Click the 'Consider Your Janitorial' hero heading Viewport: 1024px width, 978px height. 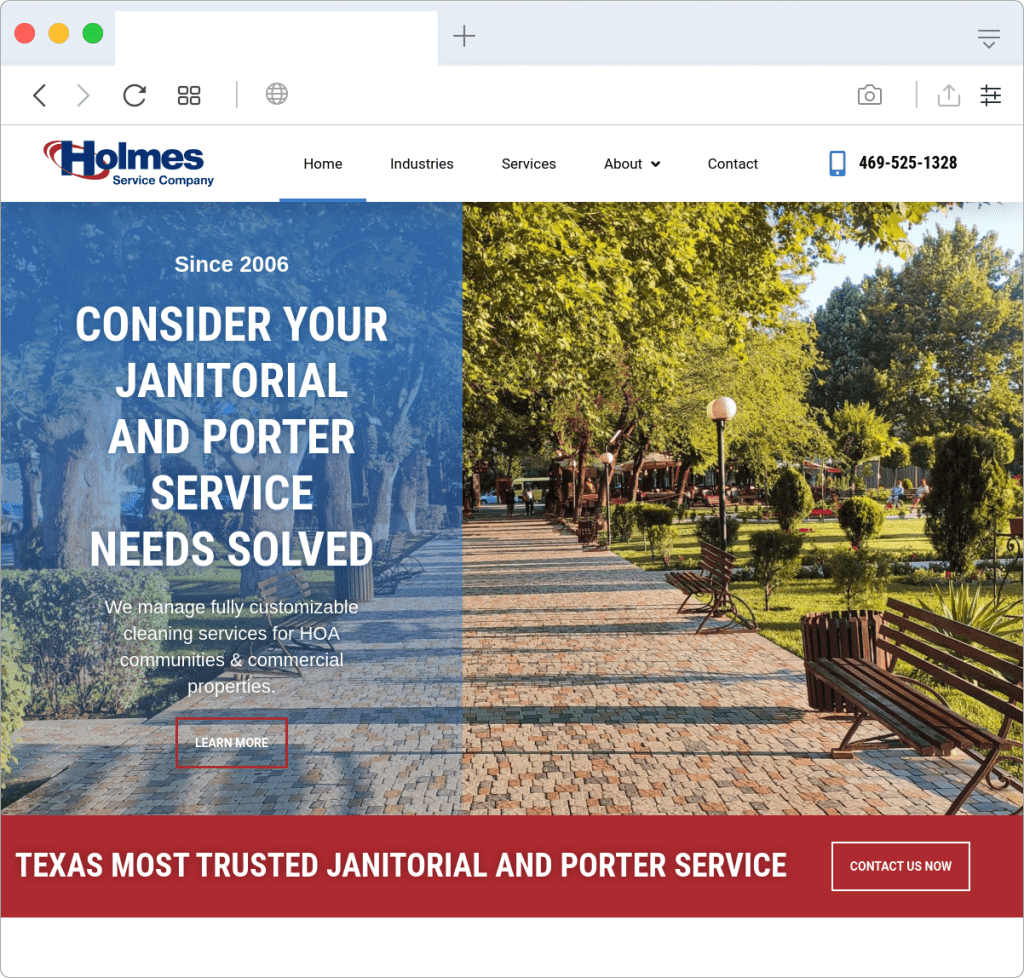click(x=231, y=437)
